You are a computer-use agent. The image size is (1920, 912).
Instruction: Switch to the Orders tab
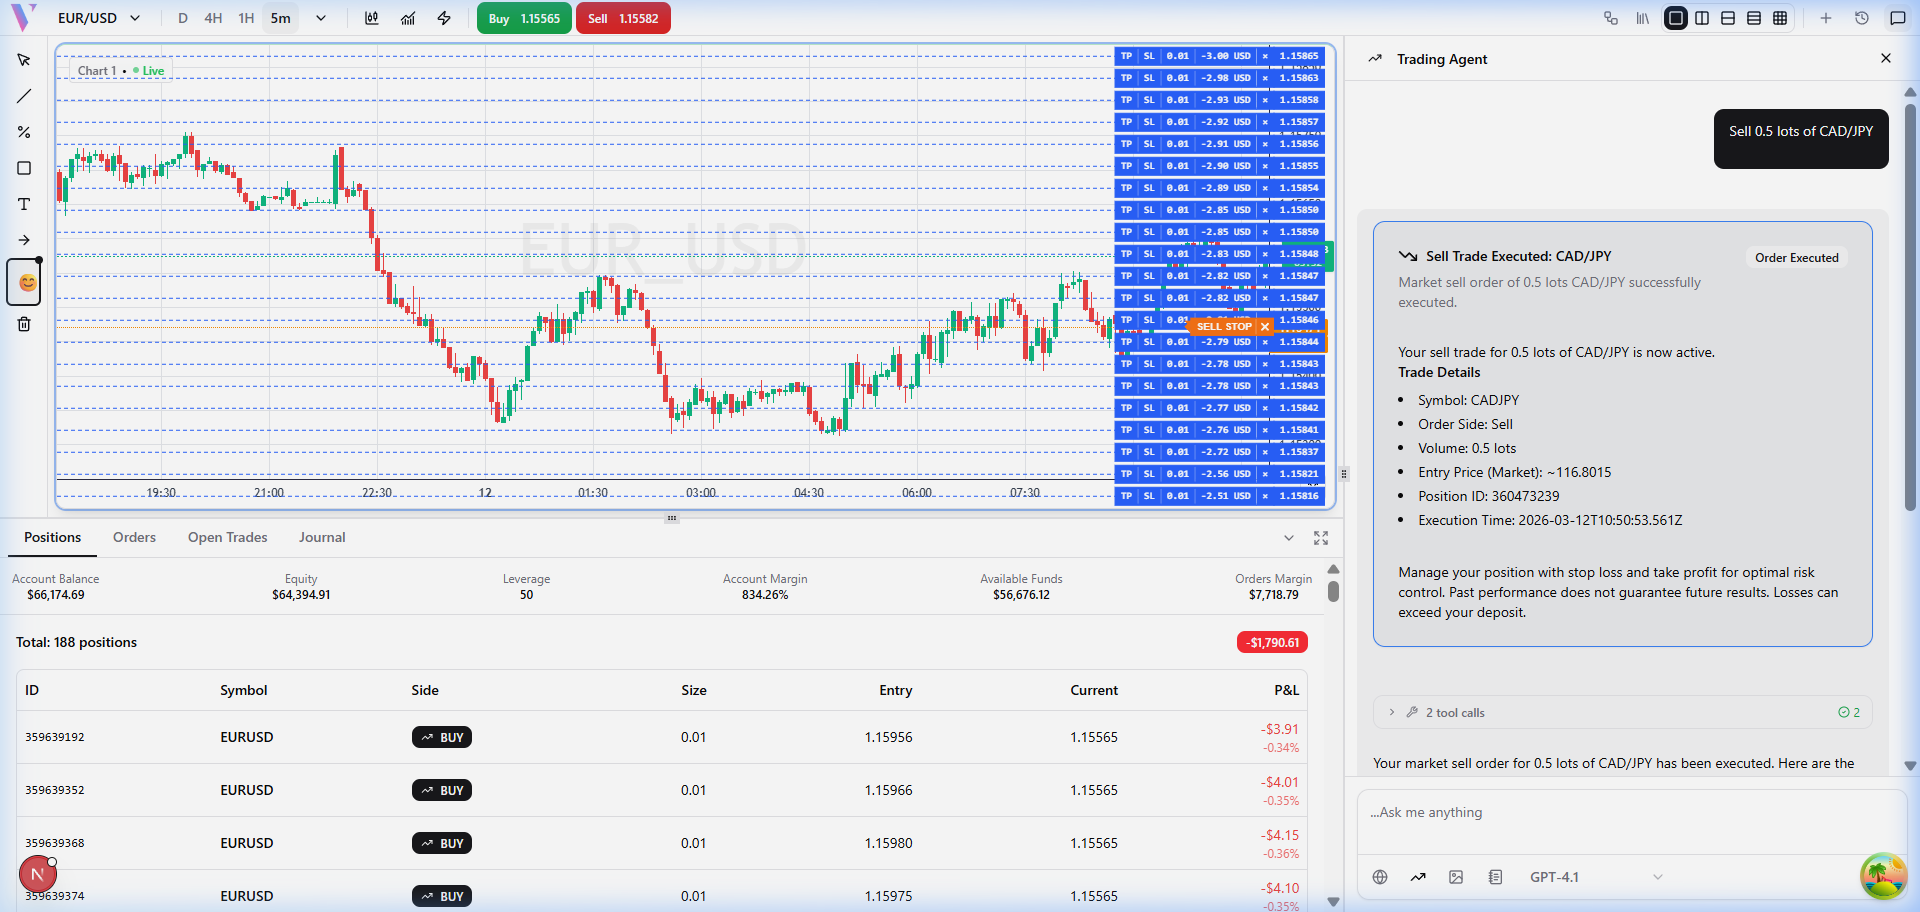[x=134, y=537]
